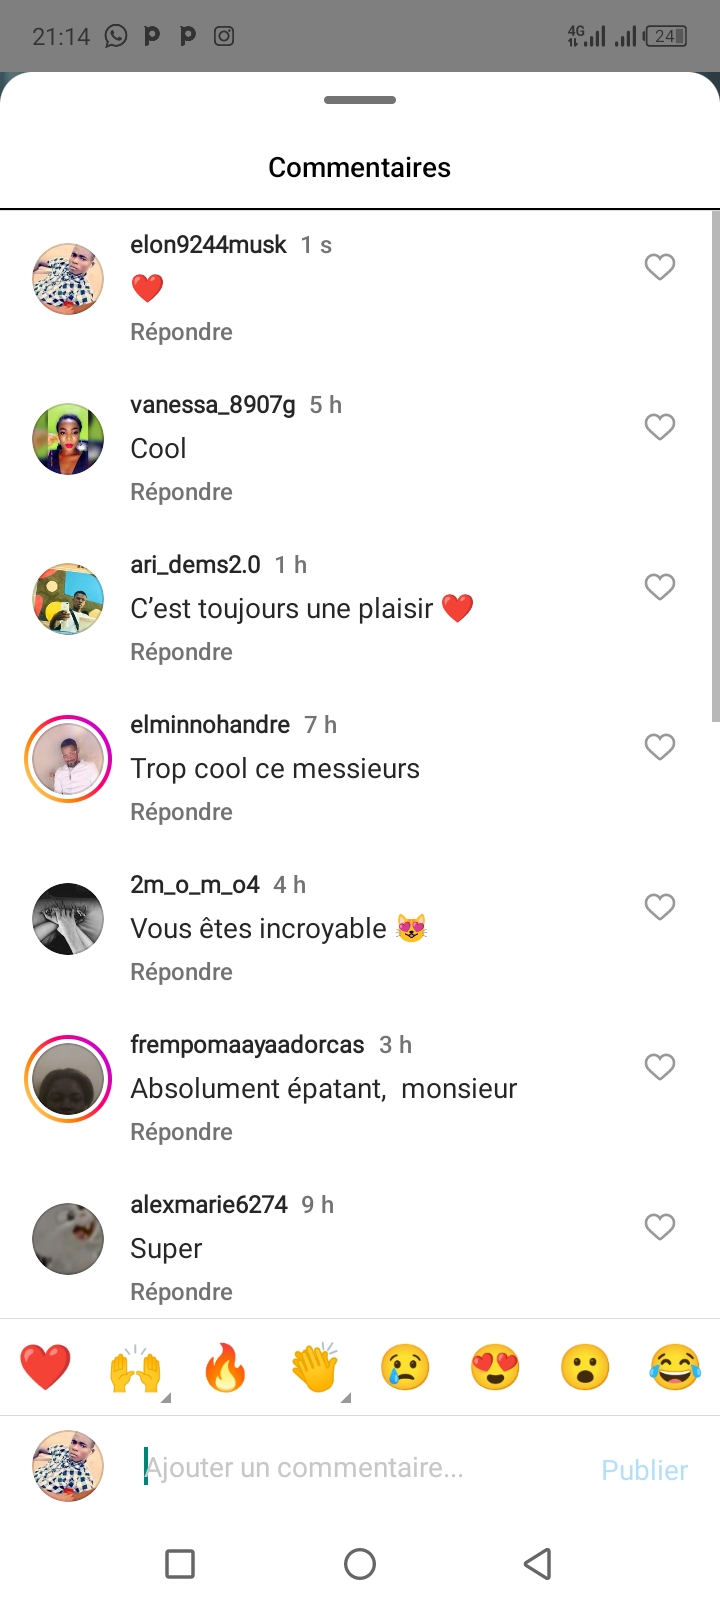The image size is (720, 1612).
Task: Reply to alexmarie6274's "Super" comment
Action: 181,1292
